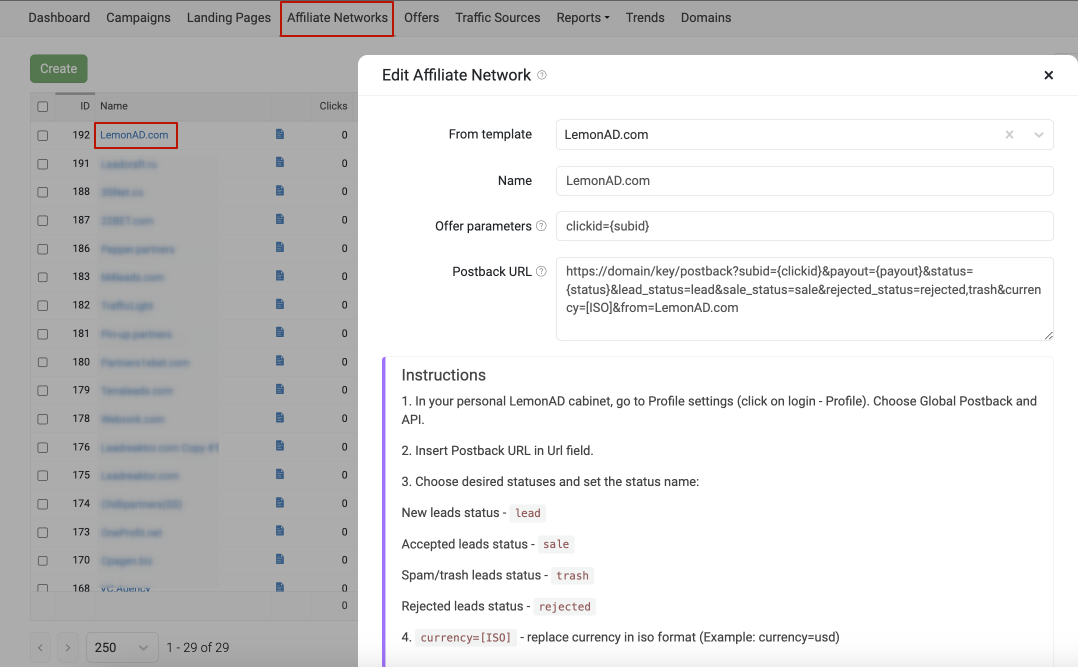The image size is (1078, 667).
Task: Open the Offers section
Action: click(421, 18)
